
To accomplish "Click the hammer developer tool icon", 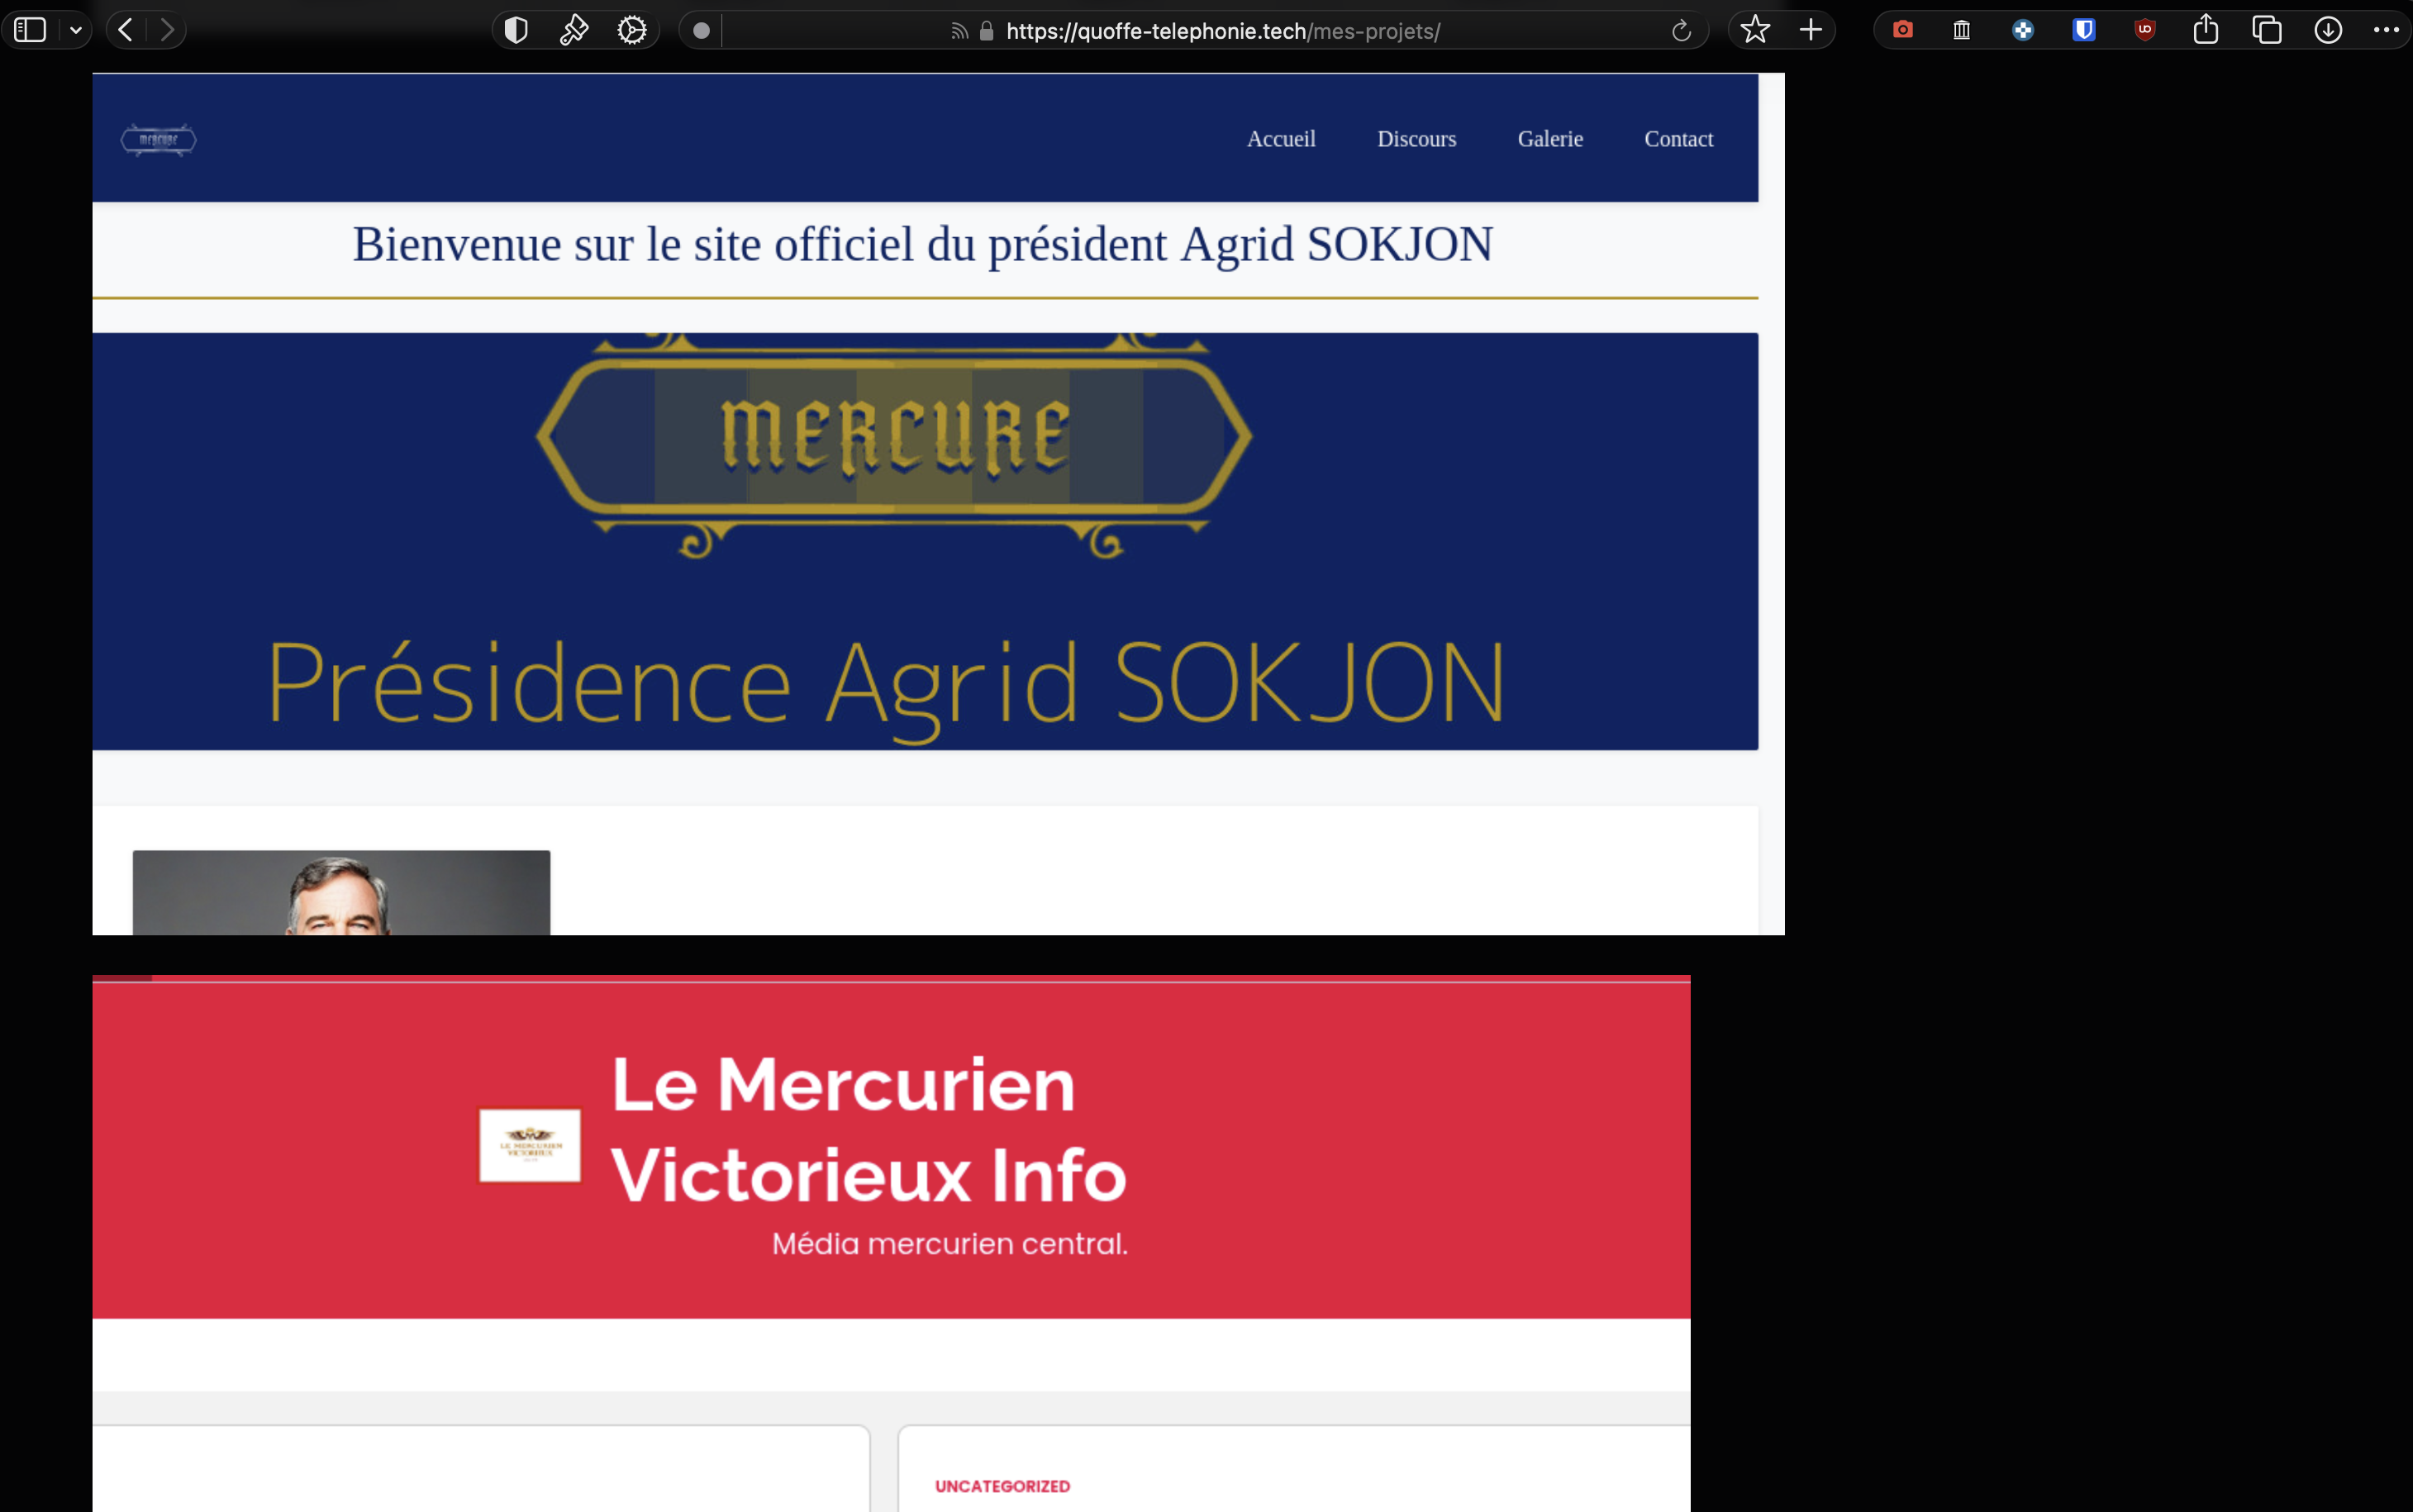I will (574, 30).
